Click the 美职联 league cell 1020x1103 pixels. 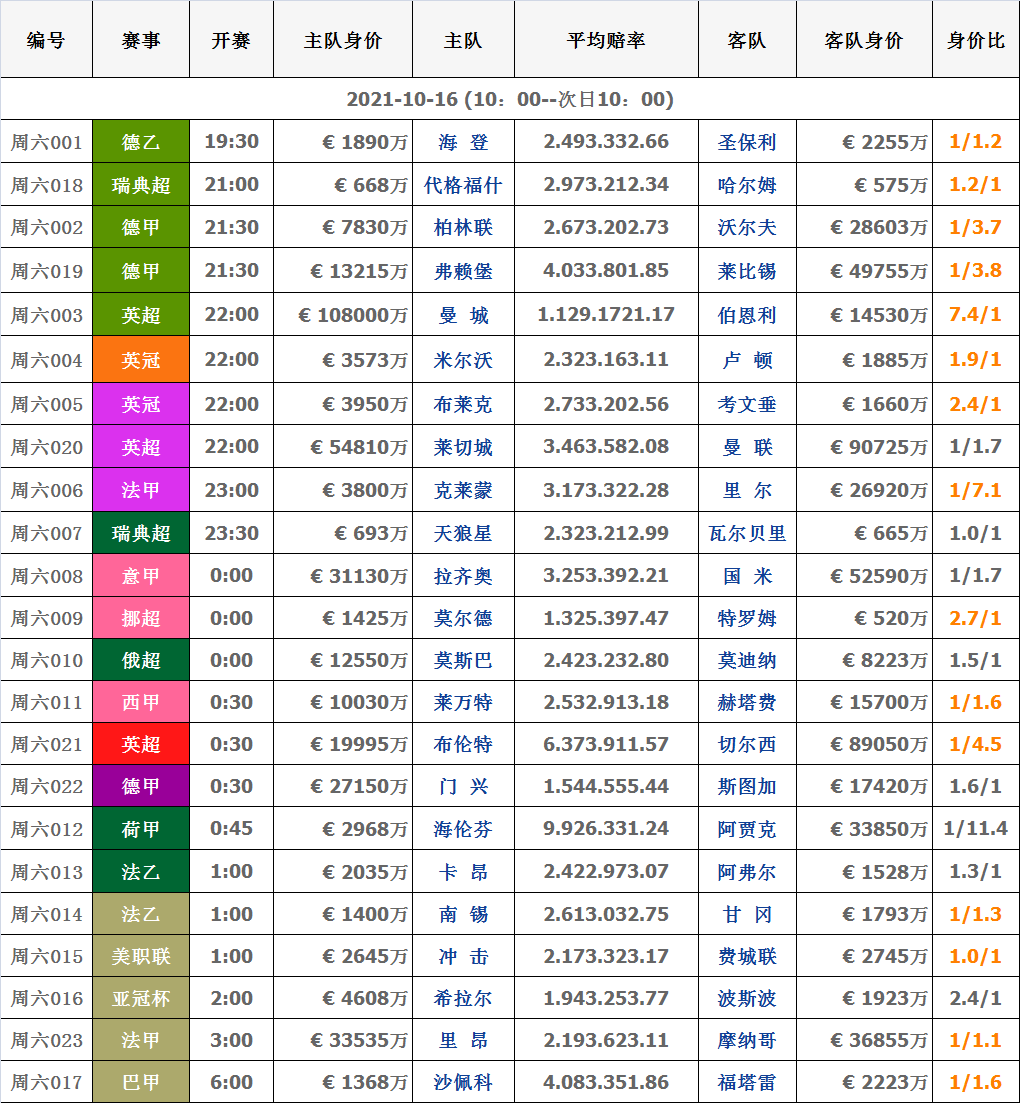[x=141, y=957]
